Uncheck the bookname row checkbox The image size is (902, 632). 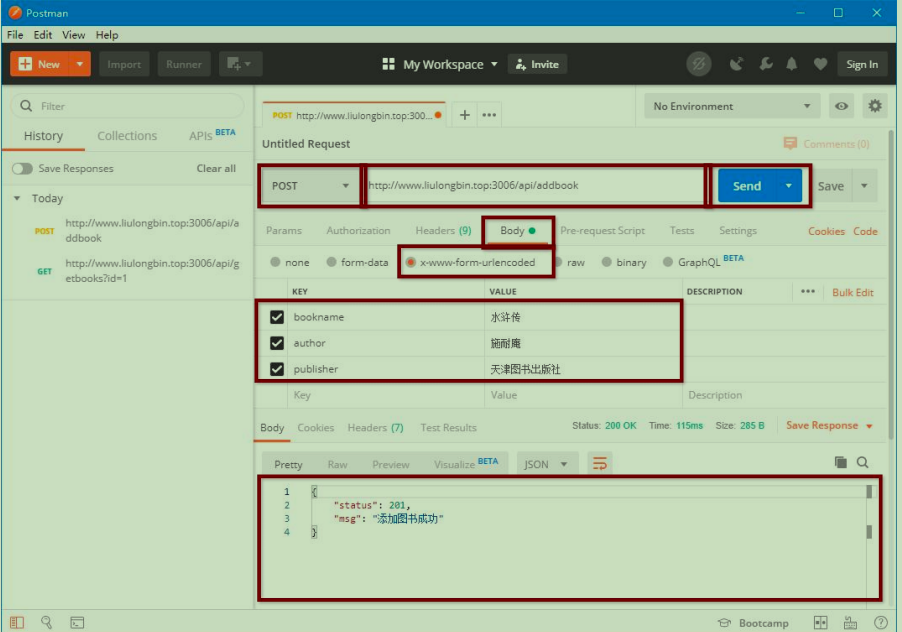point(277,317)
